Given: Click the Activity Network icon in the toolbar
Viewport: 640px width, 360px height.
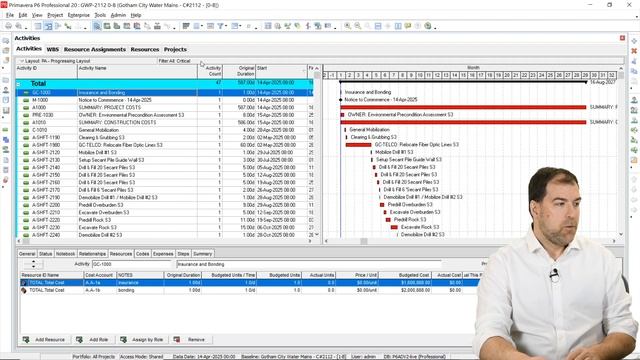Looking at the screenshot, I should (x=58, y=26).
